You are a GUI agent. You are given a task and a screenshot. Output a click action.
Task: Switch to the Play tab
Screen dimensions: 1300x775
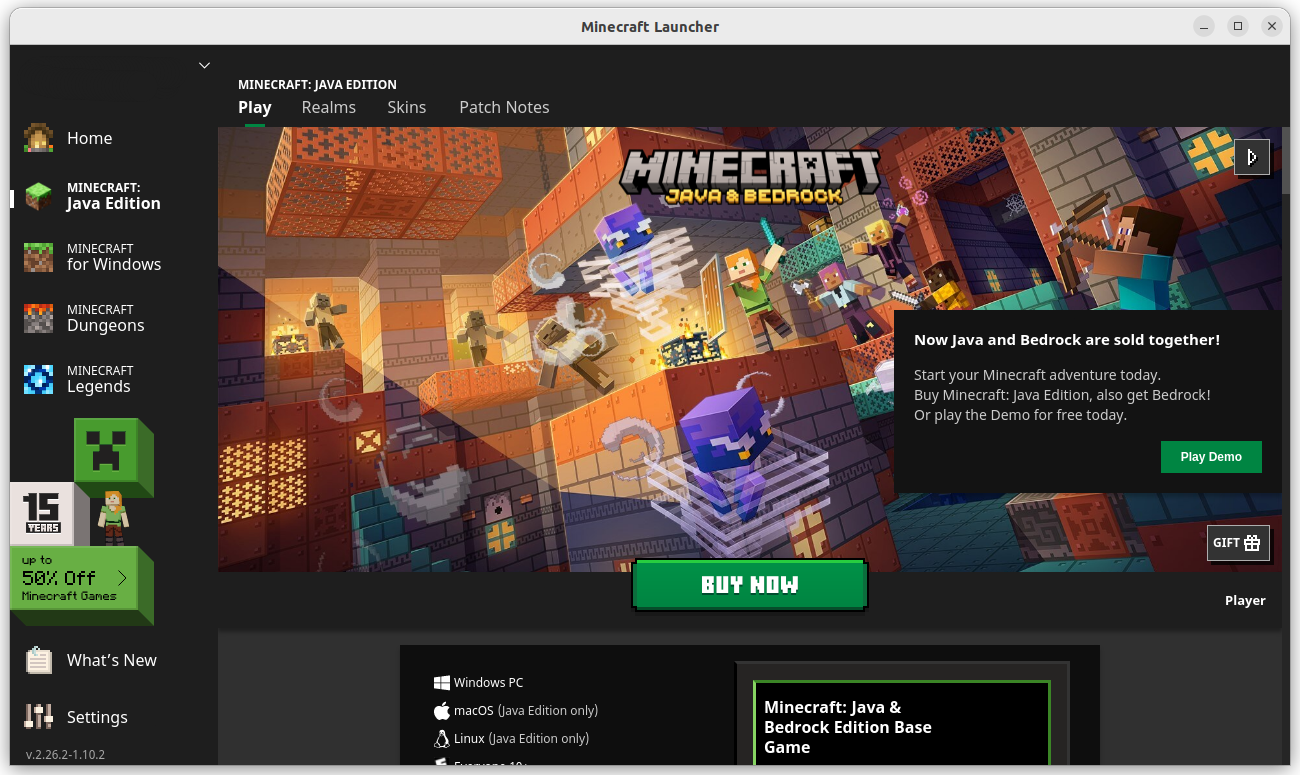click(x=255, y=107)
